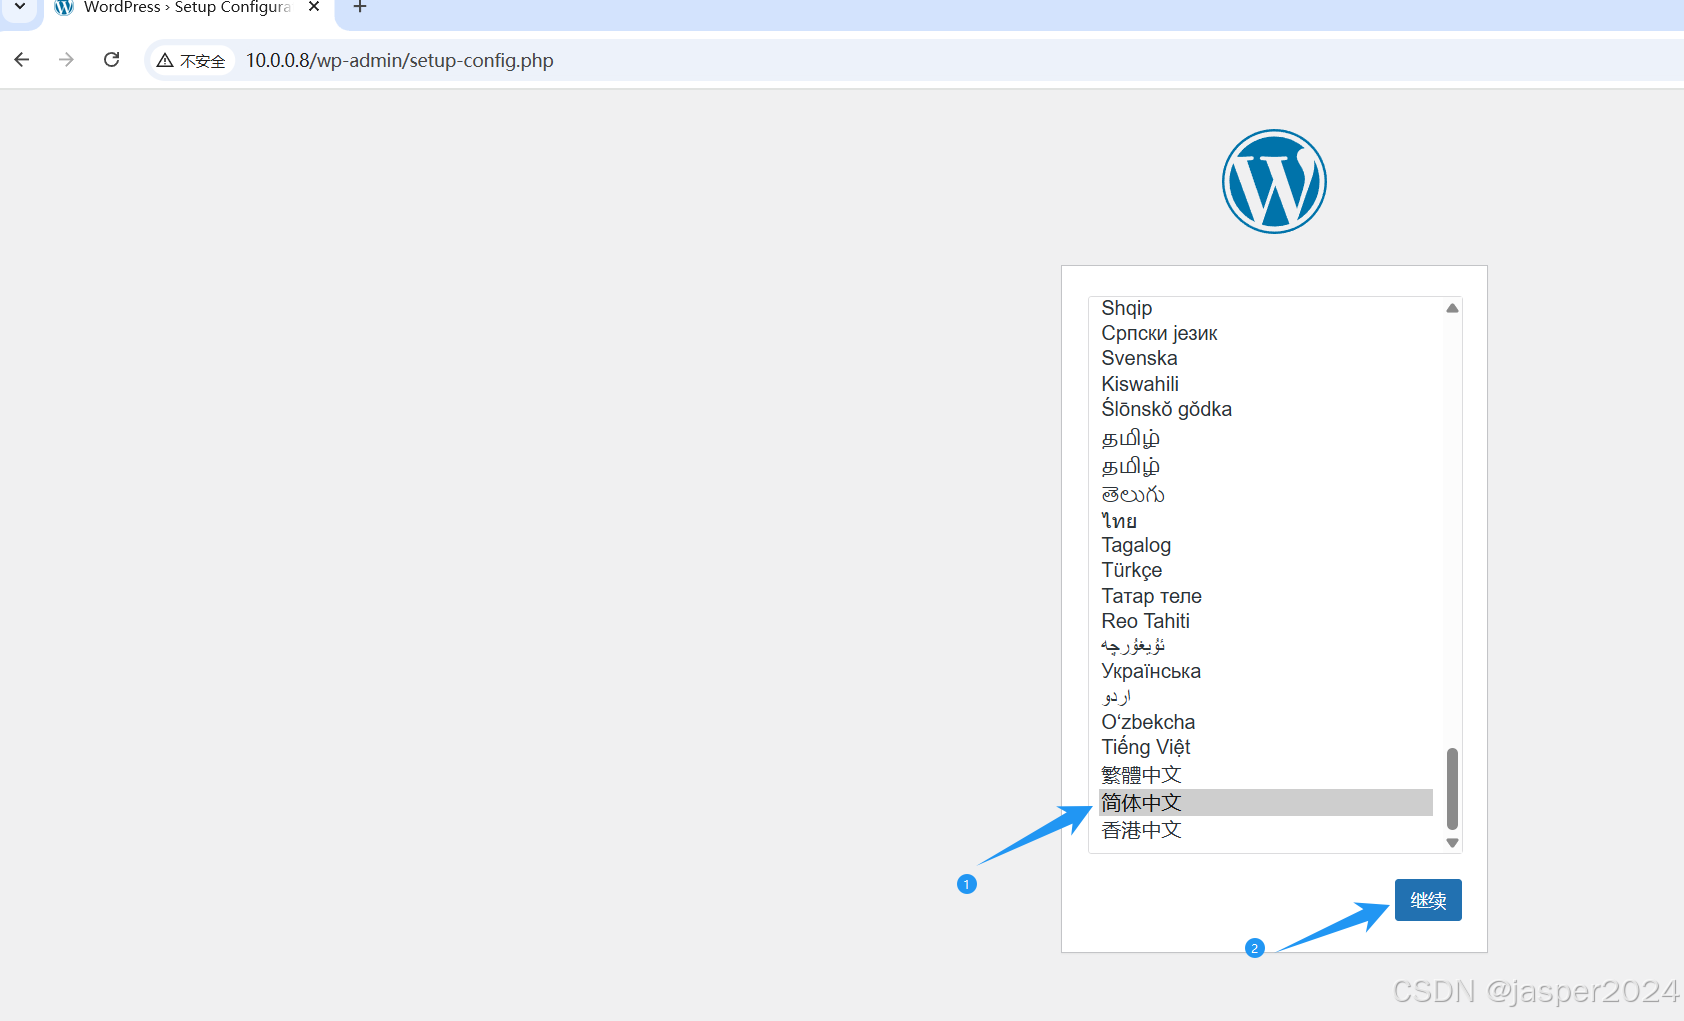Select ไทย (Thai) language
Image resolution: width=1684 pixels, height=1021 pixels.
coord(1265,521)
